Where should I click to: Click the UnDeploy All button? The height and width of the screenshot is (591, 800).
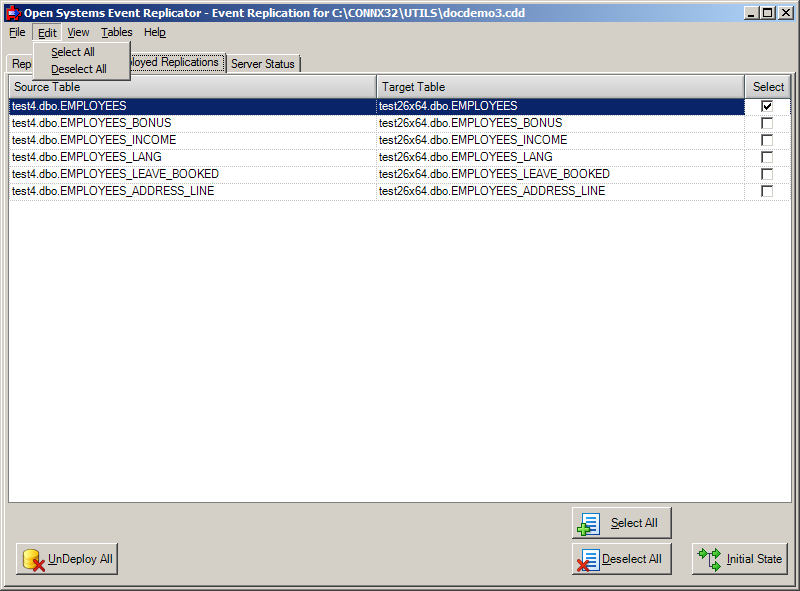pos(65,559)
